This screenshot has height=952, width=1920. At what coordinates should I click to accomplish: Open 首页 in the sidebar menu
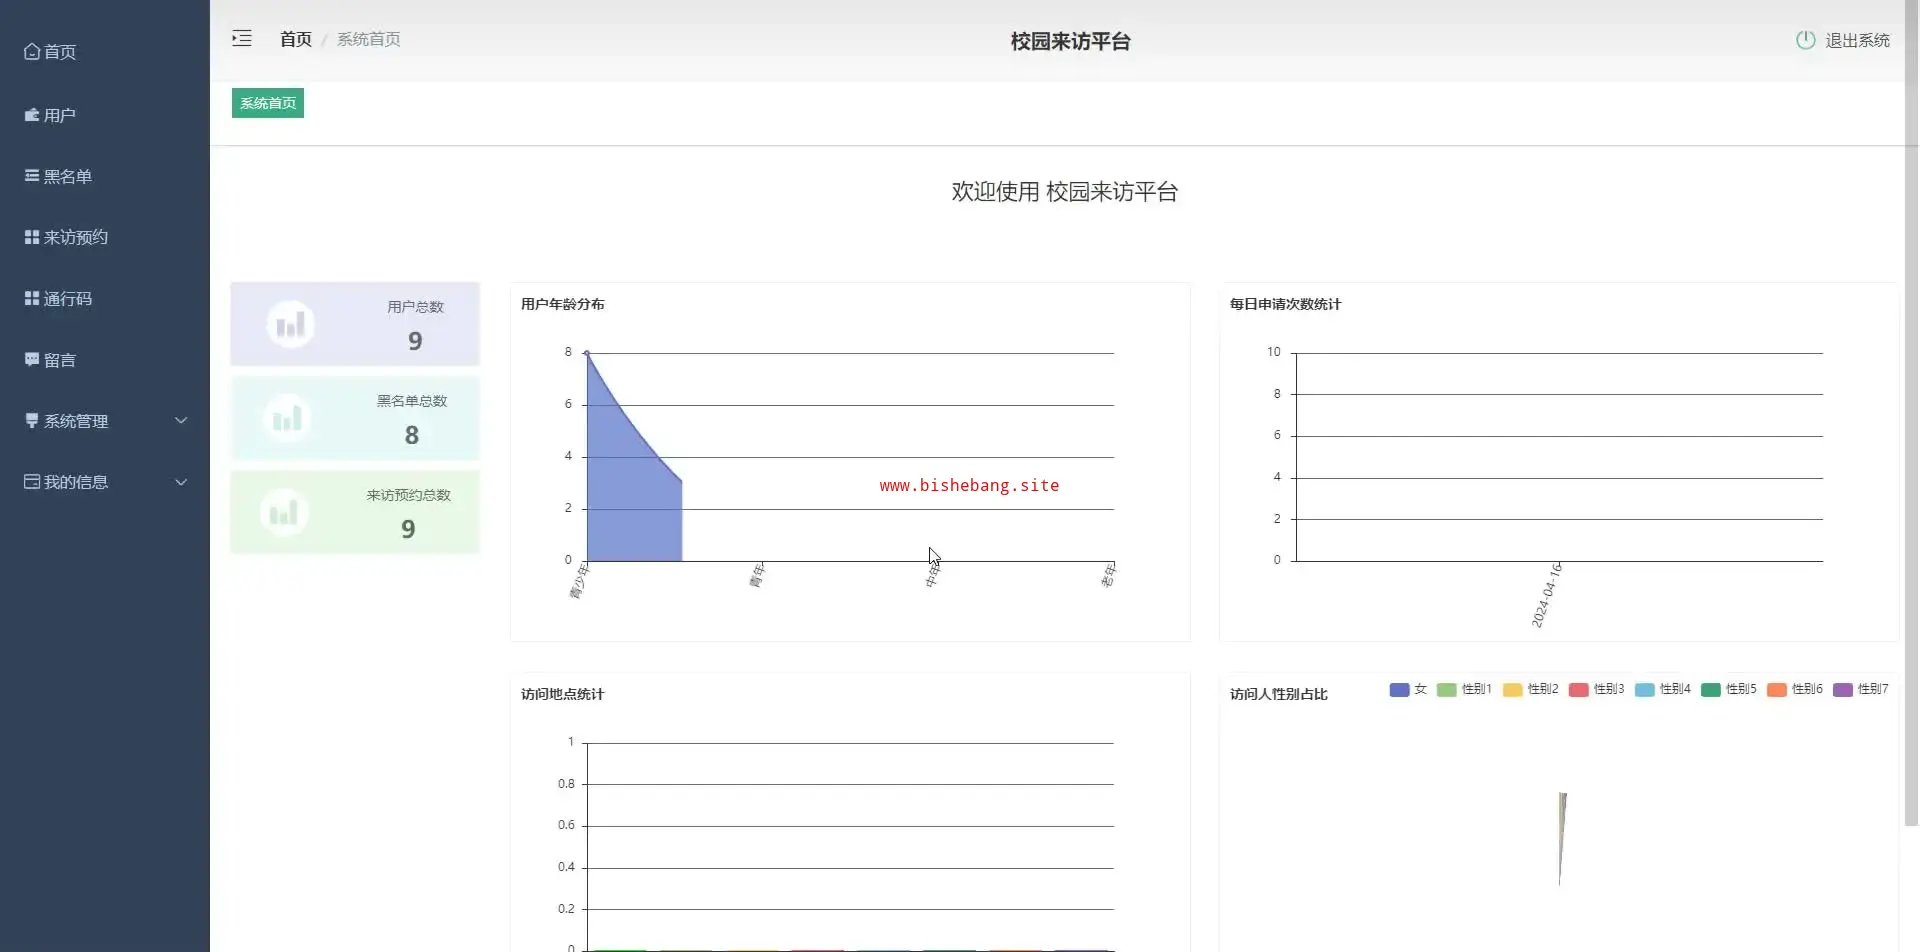(105, 52)
